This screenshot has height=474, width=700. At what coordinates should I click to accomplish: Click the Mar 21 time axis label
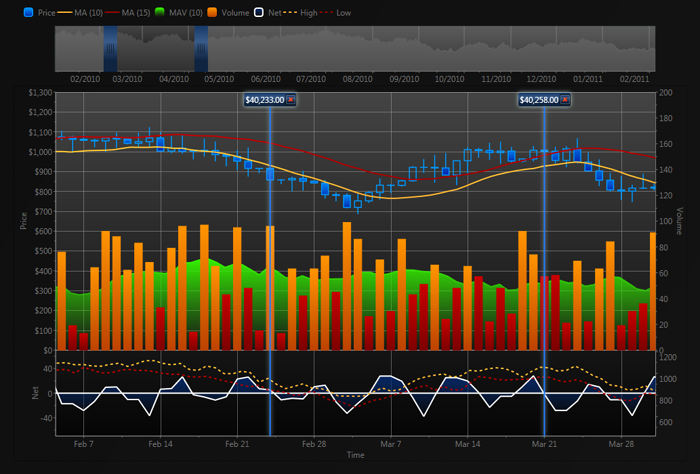tap(544, 444)
